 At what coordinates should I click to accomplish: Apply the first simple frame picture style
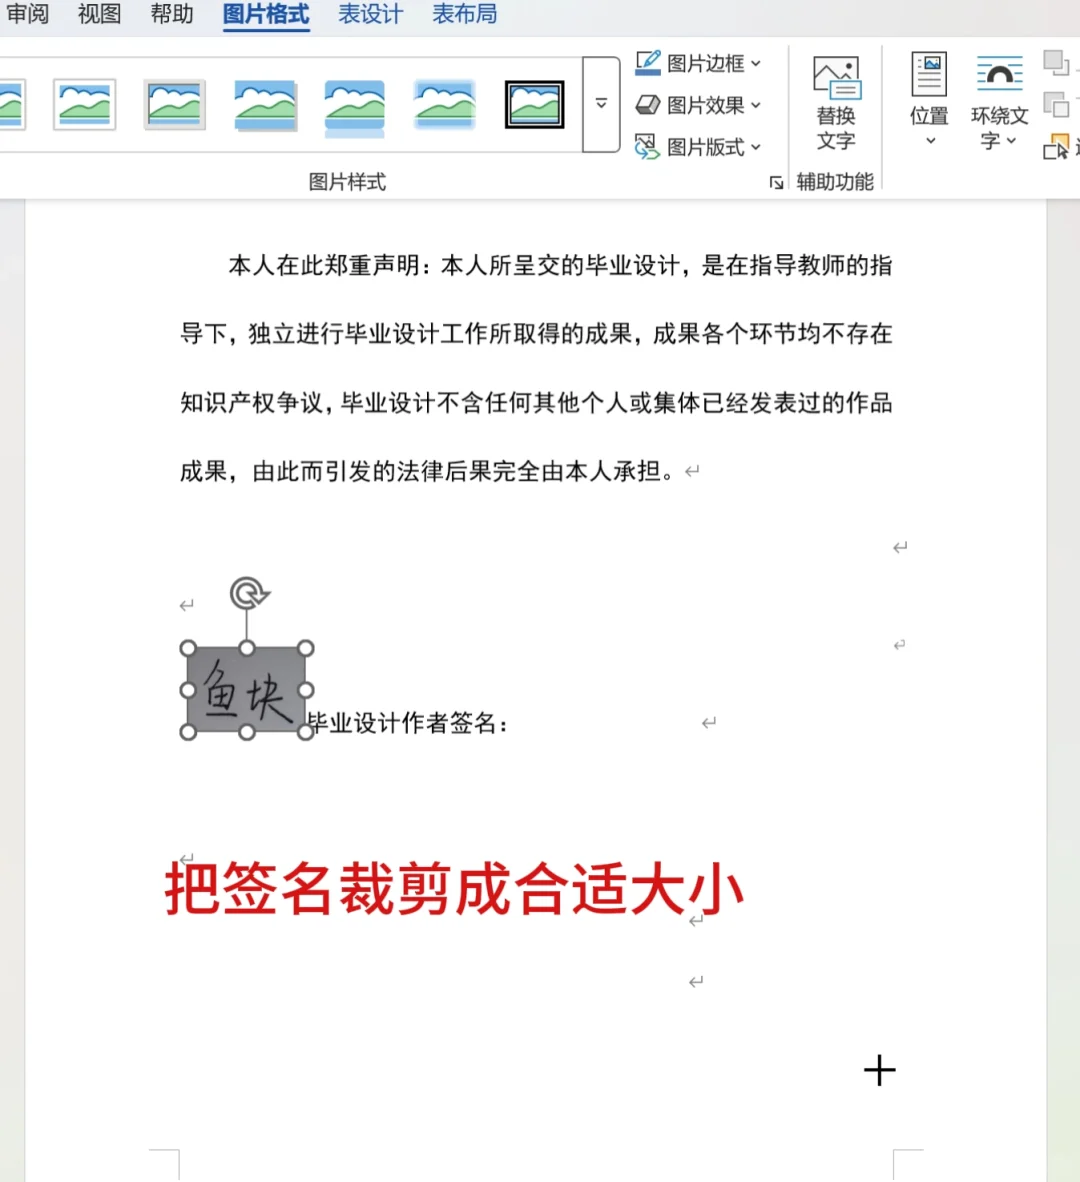pyautogui.click(x=84, y=103)
